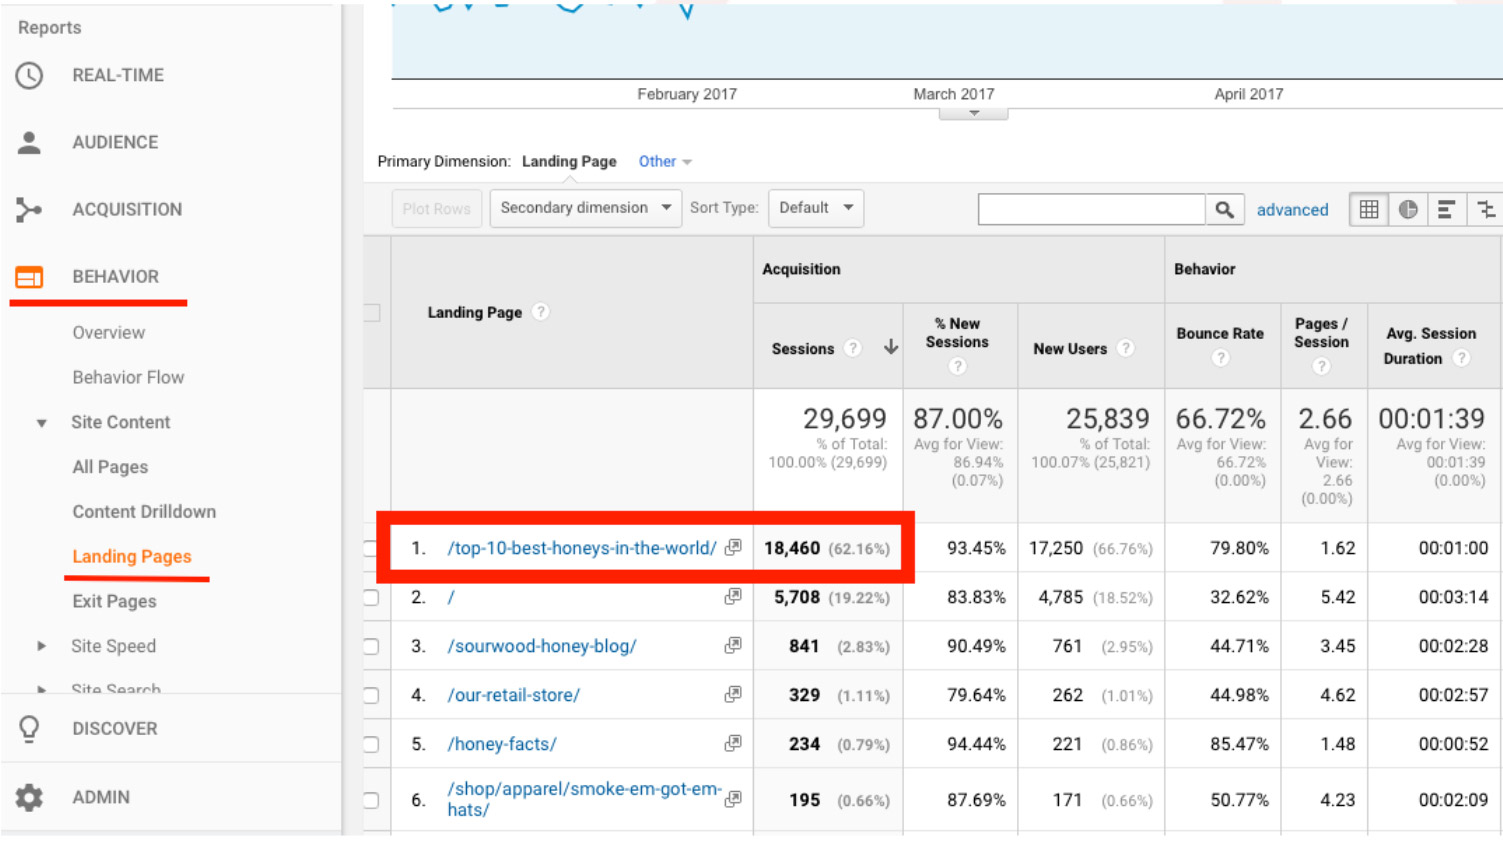
Task: Open Admin via the gear icon
Action: coord(29,797)
